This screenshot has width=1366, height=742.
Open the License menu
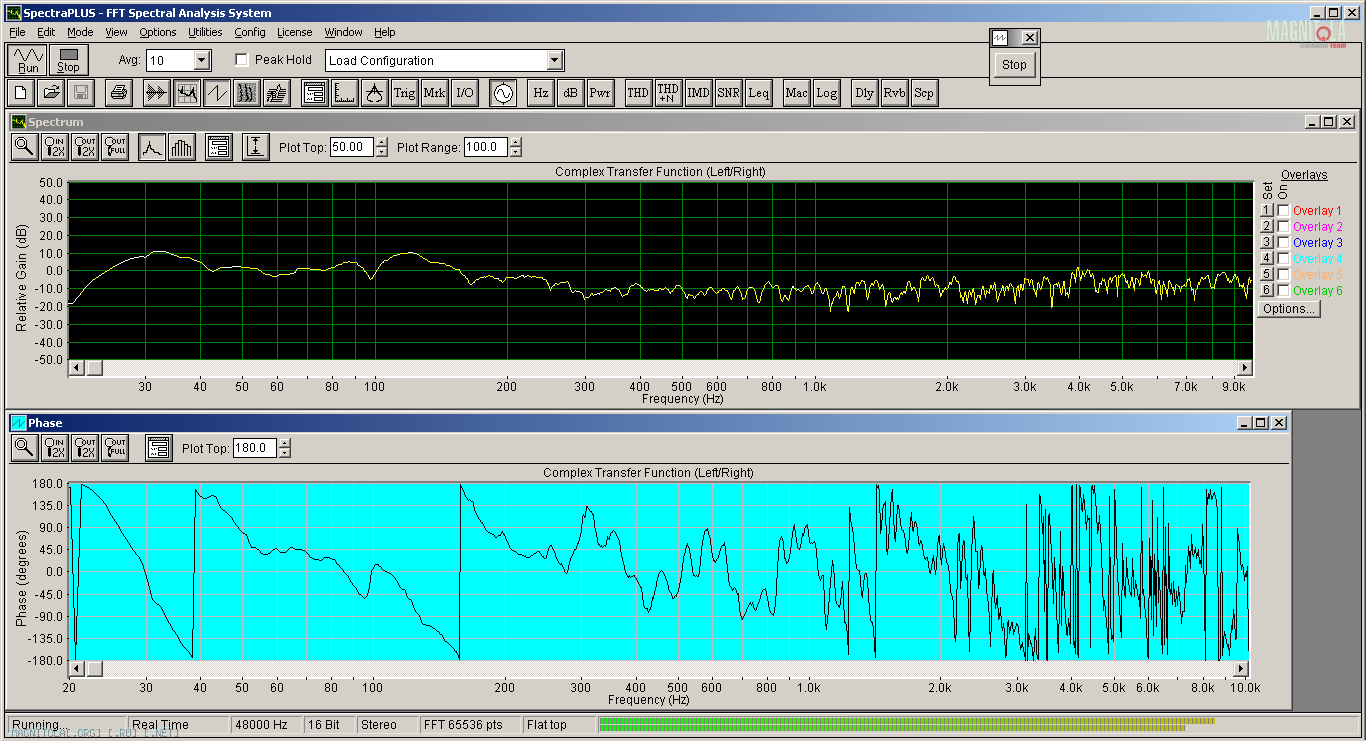pyautogui.click(x=294, y=32)
